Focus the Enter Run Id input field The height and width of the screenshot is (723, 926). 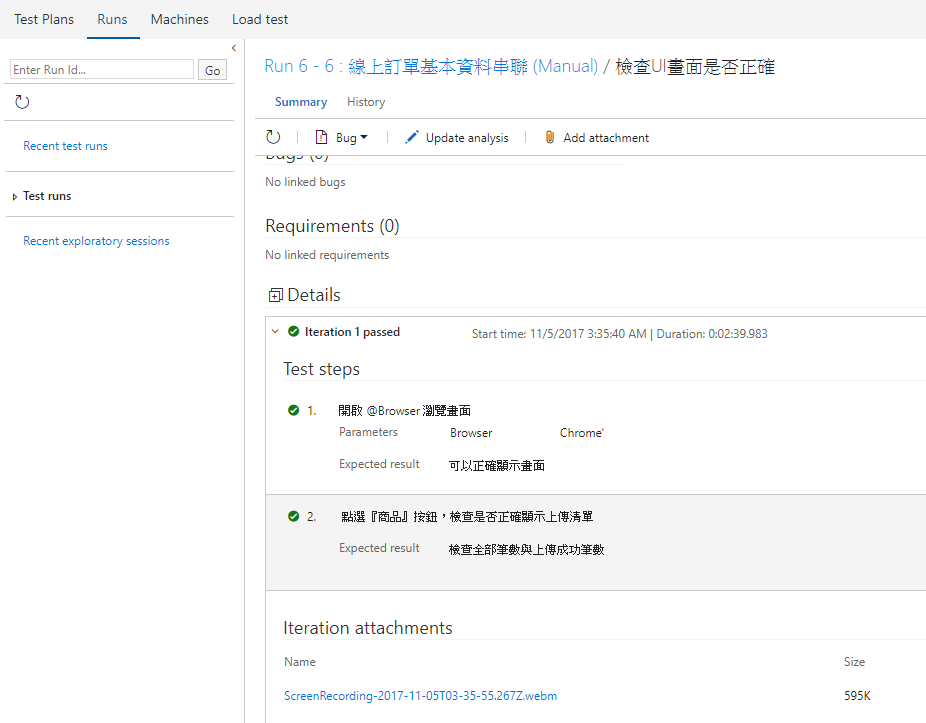(101, 69)
